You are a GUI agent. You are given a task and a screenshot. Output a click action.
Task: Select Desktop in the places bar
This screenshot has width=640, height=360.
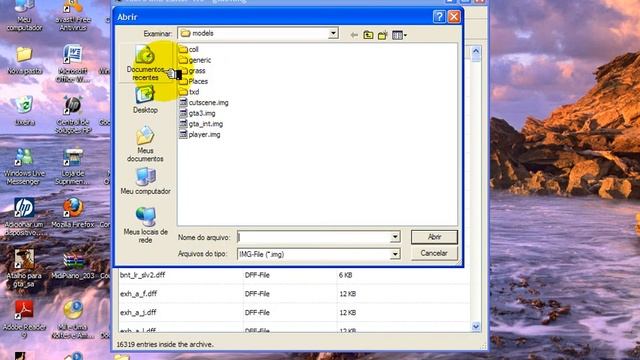click(145, 99)
